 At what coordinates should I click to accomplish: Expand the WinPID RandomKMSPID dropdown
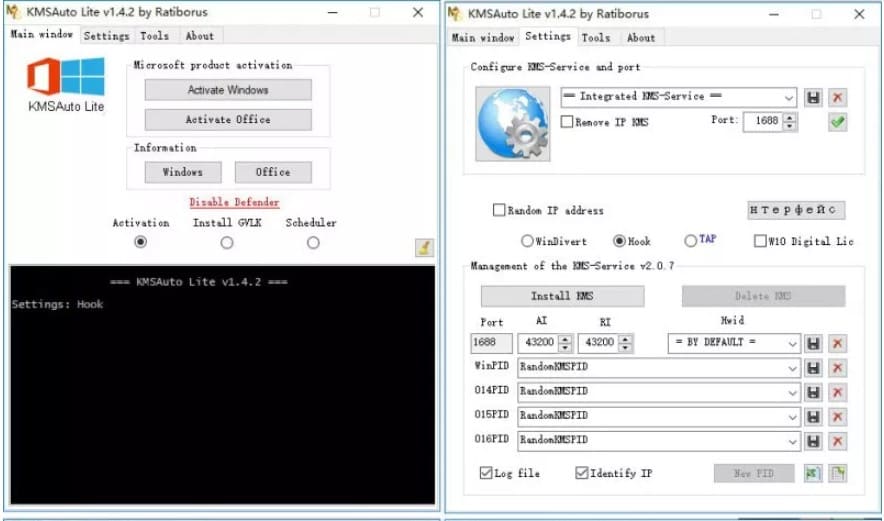(658, 368)
